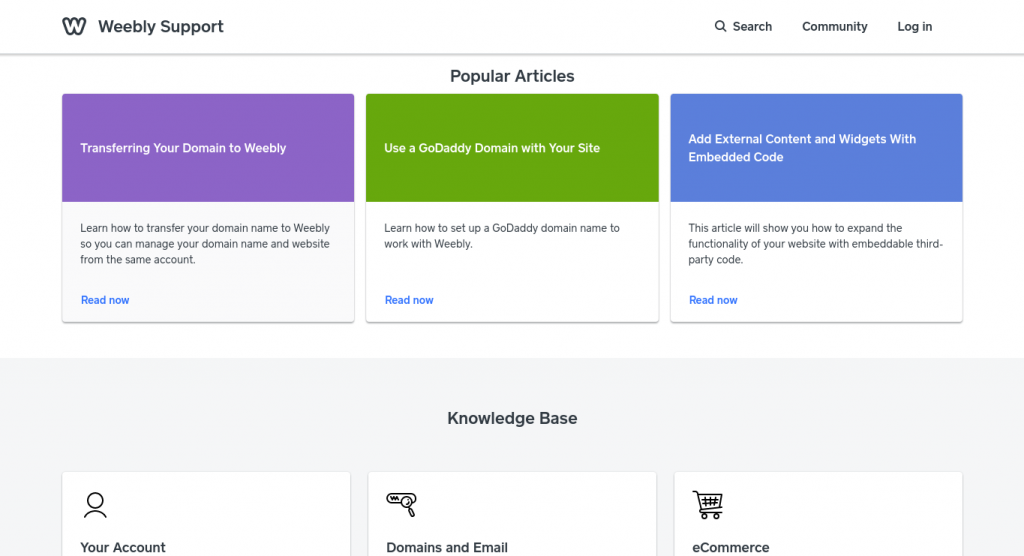This screenshot has height=556, width=1024.
Task: Click the Weebly Support title text
Action: pos(161,27)
